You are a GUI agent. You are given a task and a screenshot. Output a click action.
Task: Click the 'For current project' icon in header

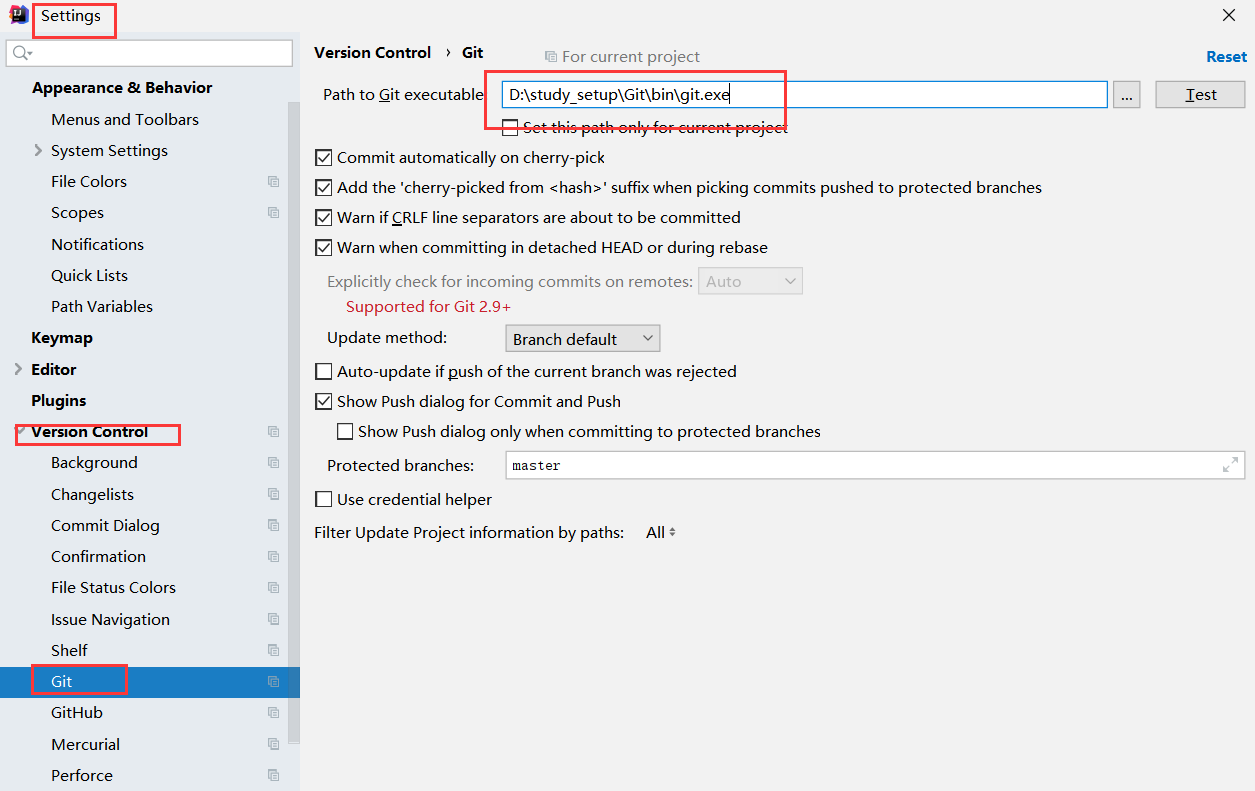pyautogui.click(x=551, y=57)
